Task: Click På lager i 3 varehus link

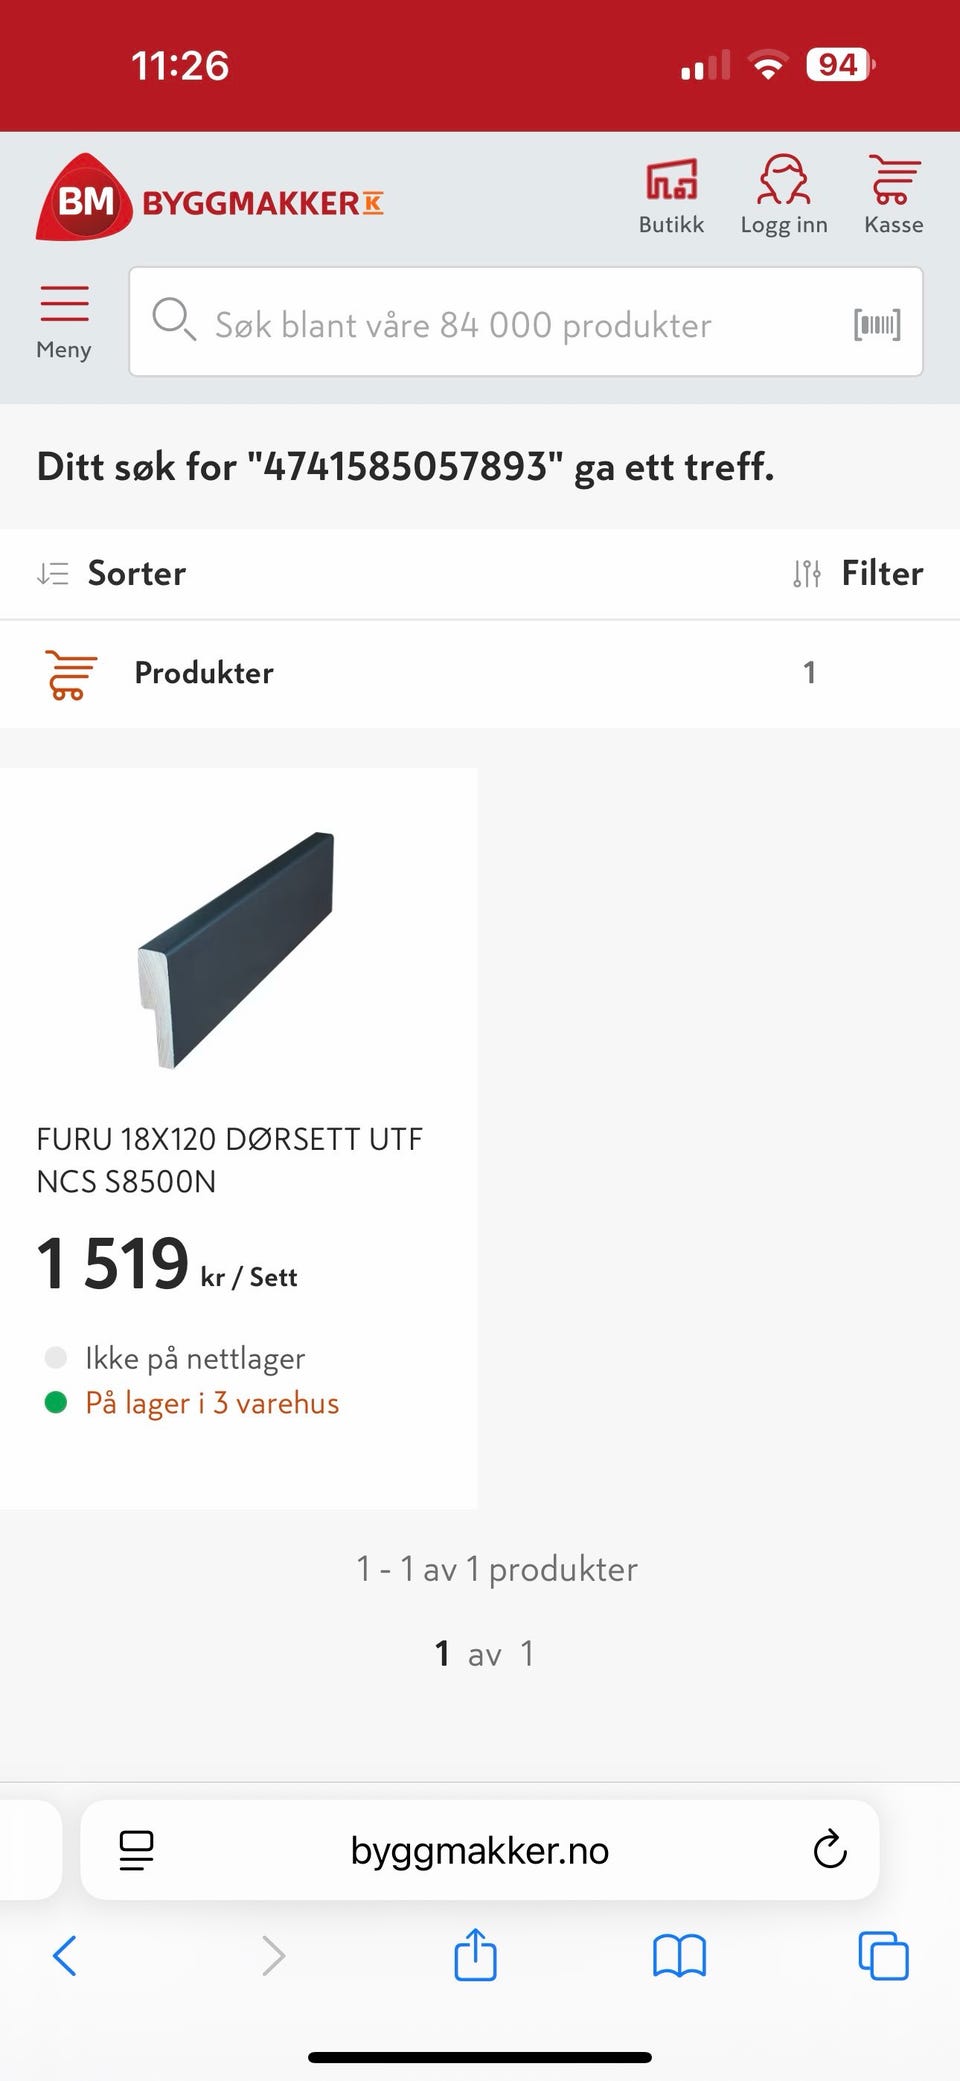Action: [212, 1403]
